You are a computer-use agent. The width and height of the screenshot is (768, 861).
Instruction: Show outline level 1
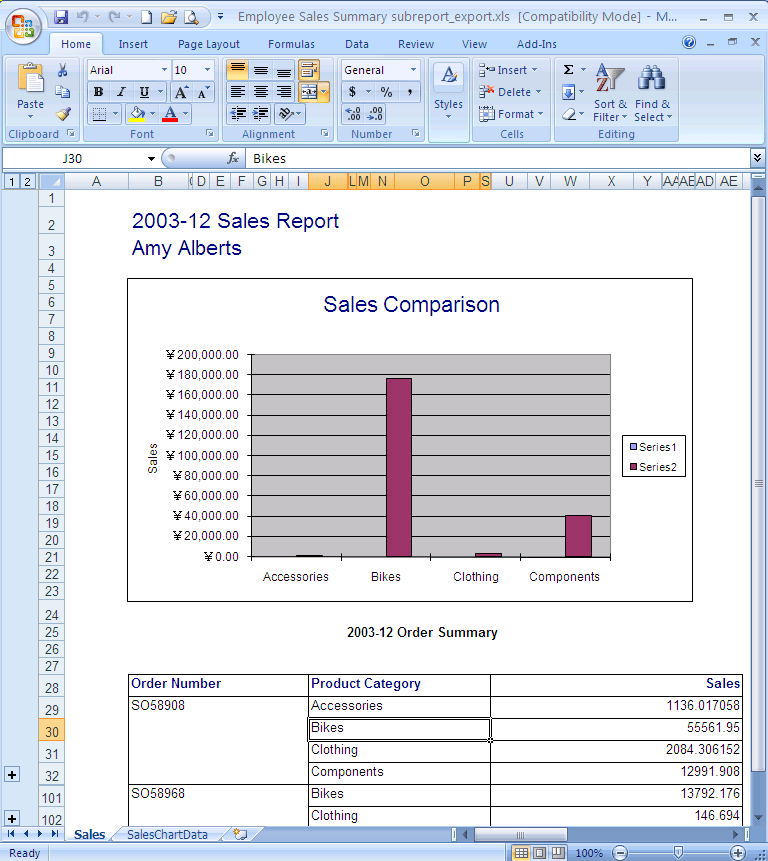11,181
